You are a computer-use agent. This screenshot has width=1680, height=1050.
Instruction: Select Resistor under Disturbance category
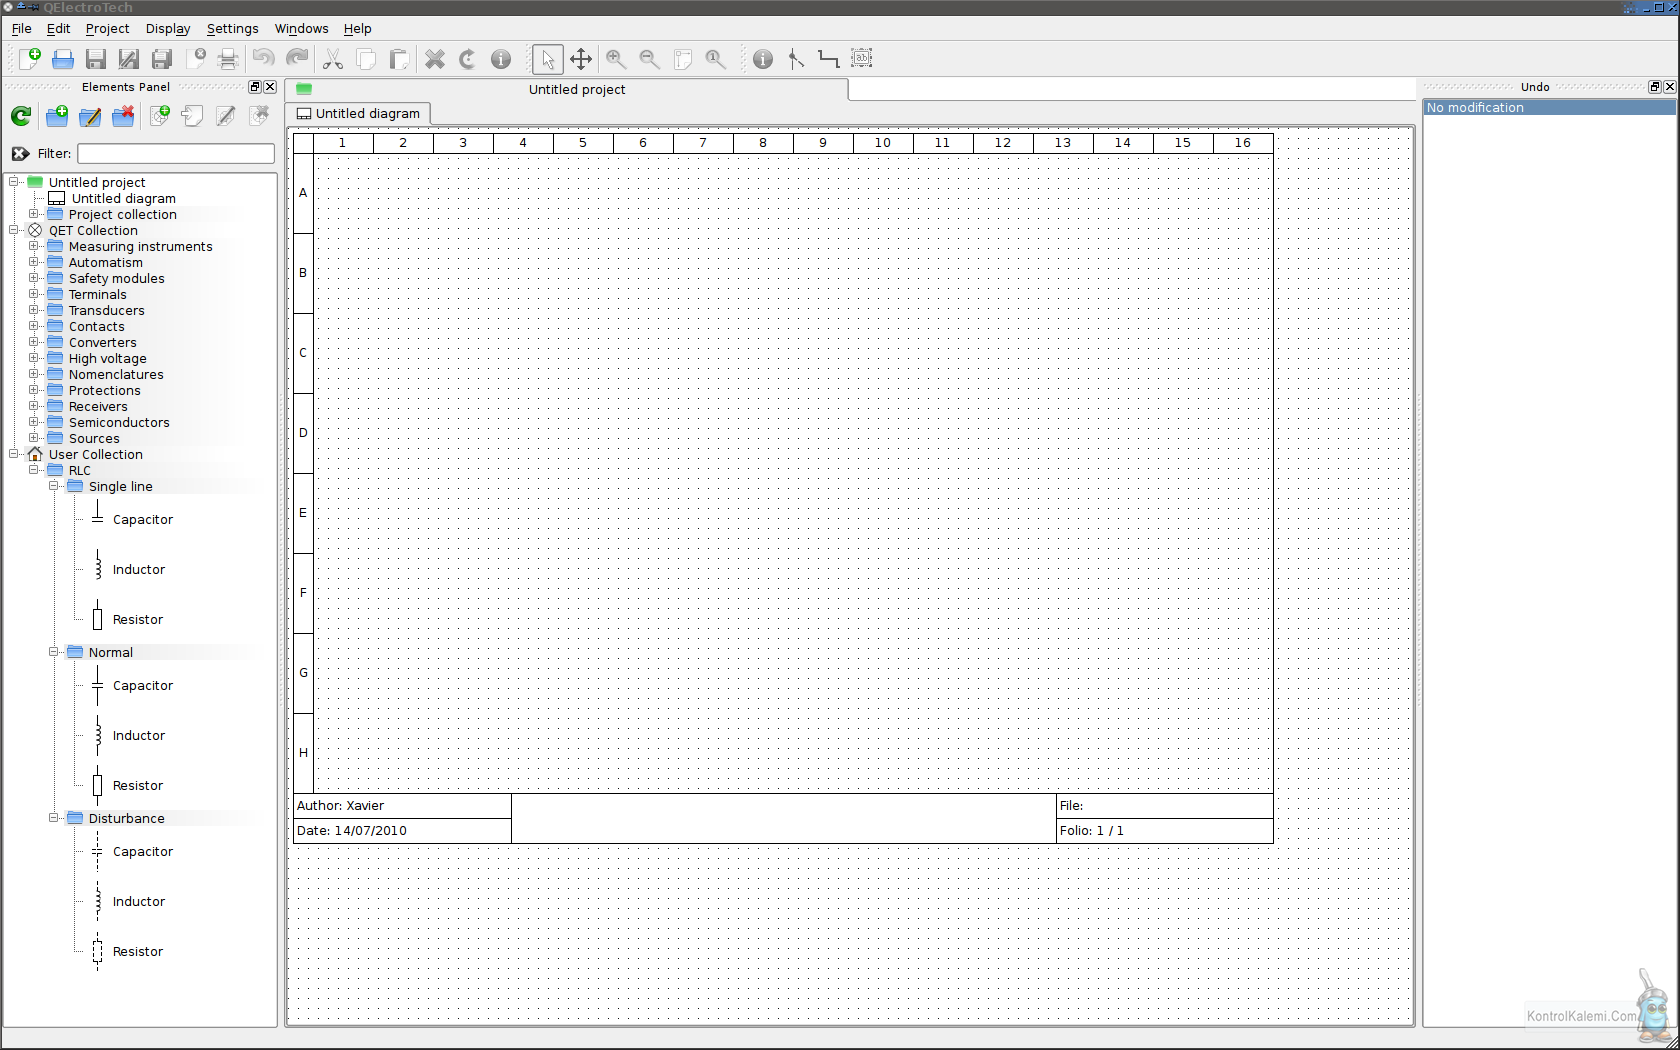click(x=137, y=952)
